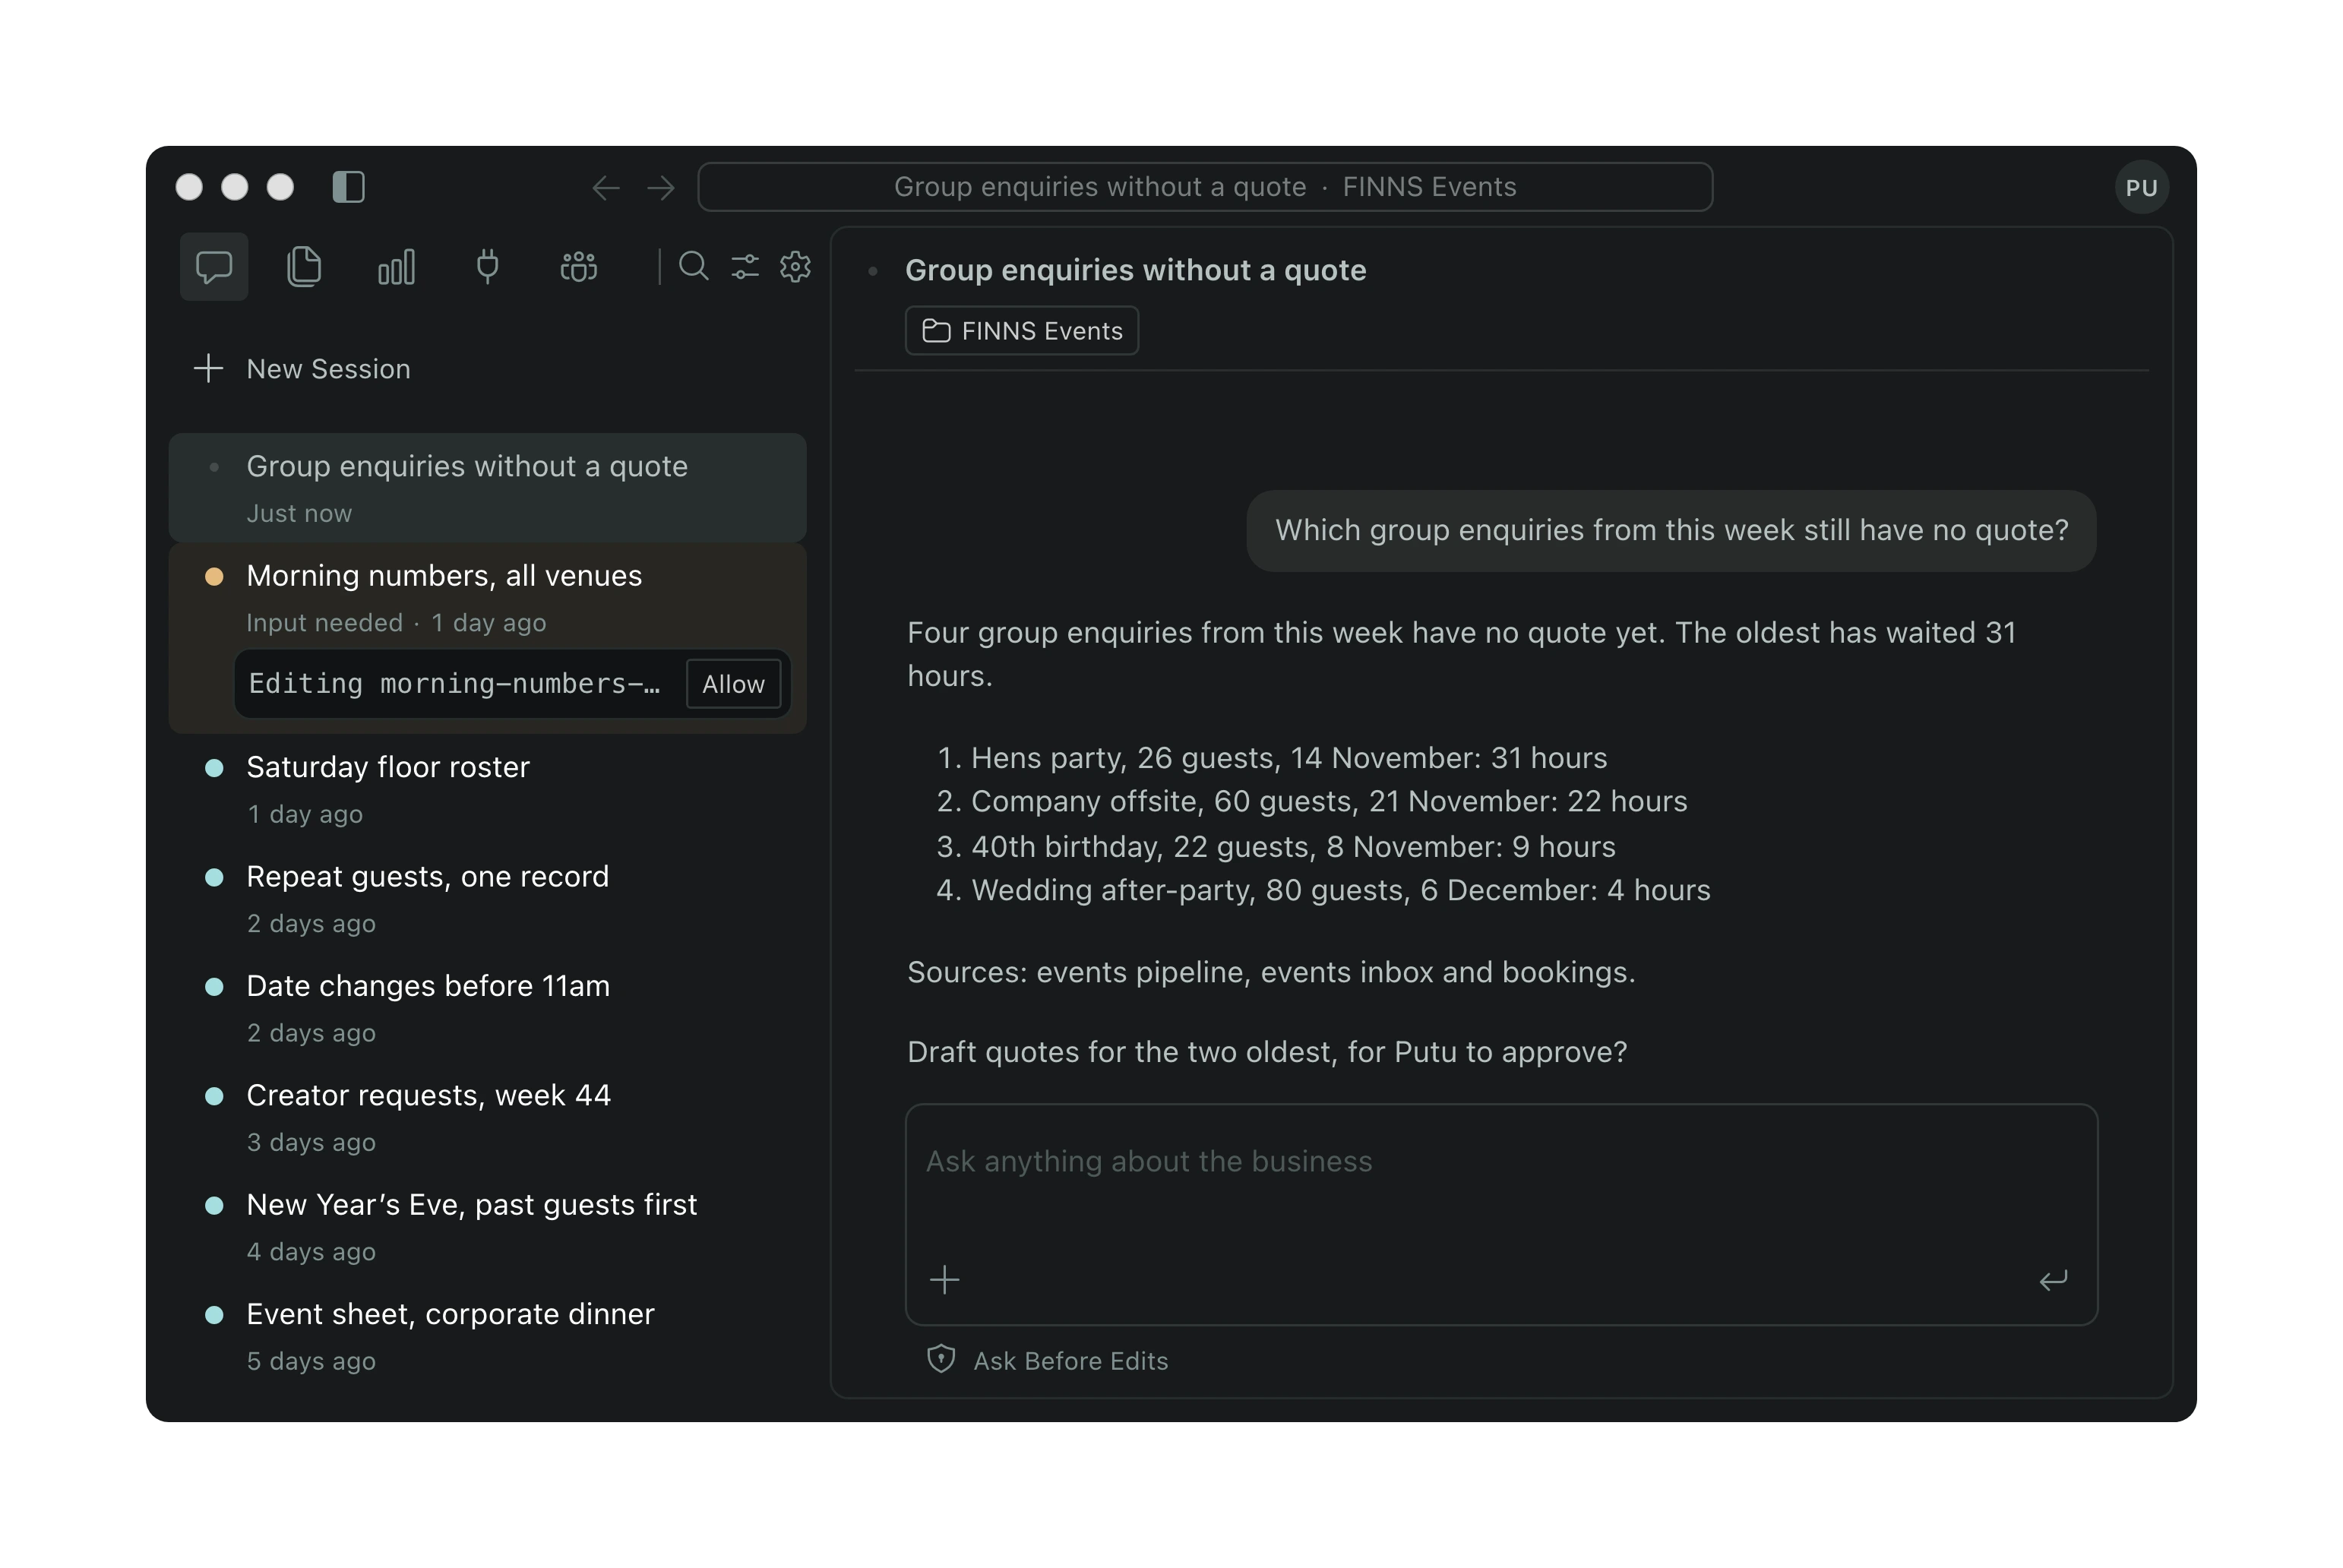Click the PU user avatar
This screenshot has height=1568, width=2343.
click(x=2141, y=188)
